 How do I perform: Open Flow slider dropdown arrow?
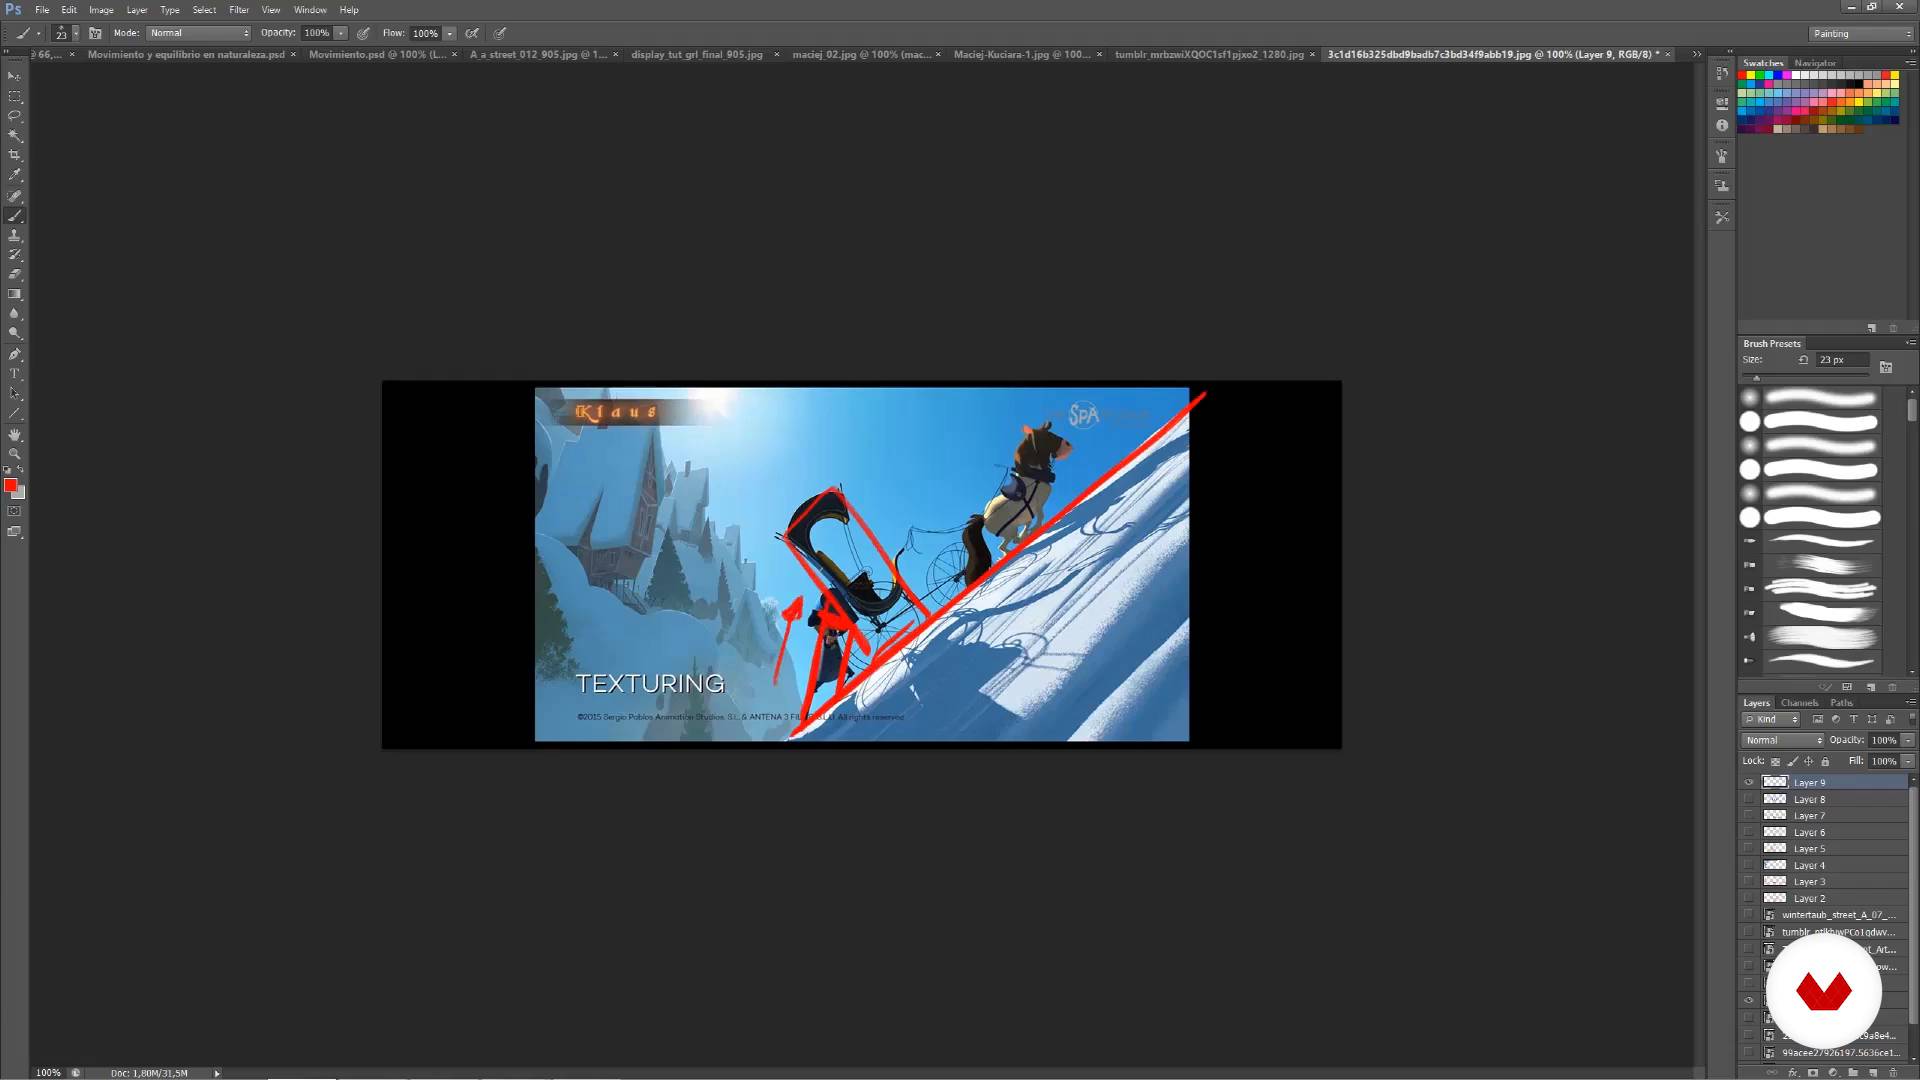[450, 33]
